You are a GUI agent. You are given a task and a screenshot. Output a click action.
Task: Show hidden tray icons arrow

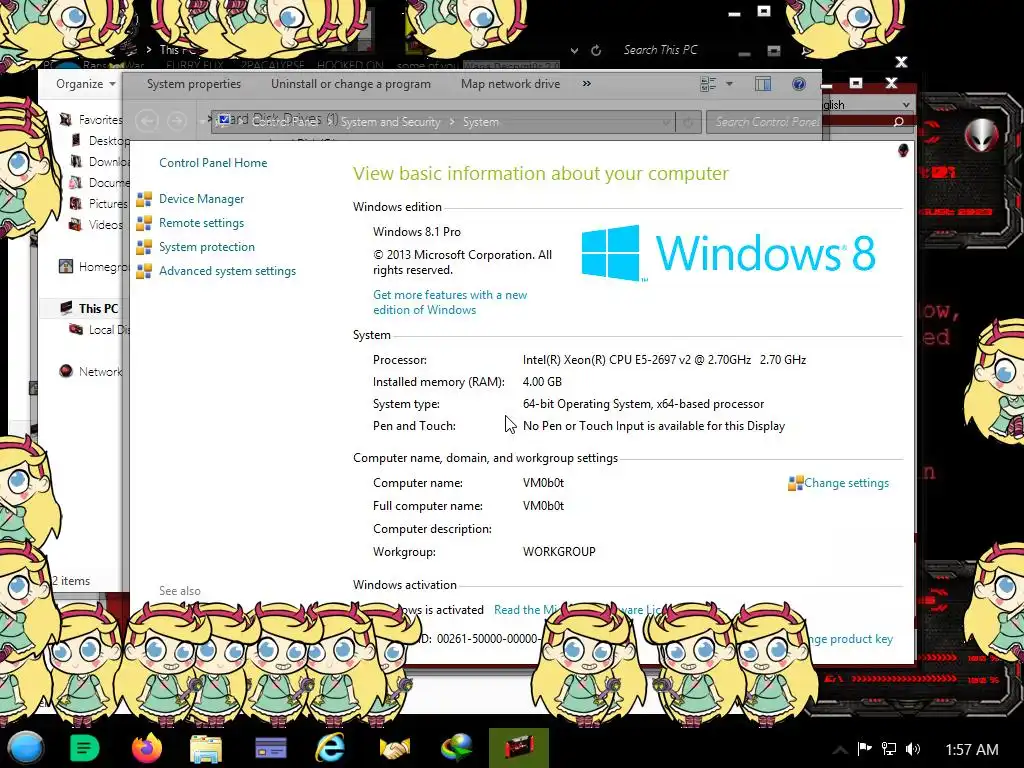click(x=841, y=750)
